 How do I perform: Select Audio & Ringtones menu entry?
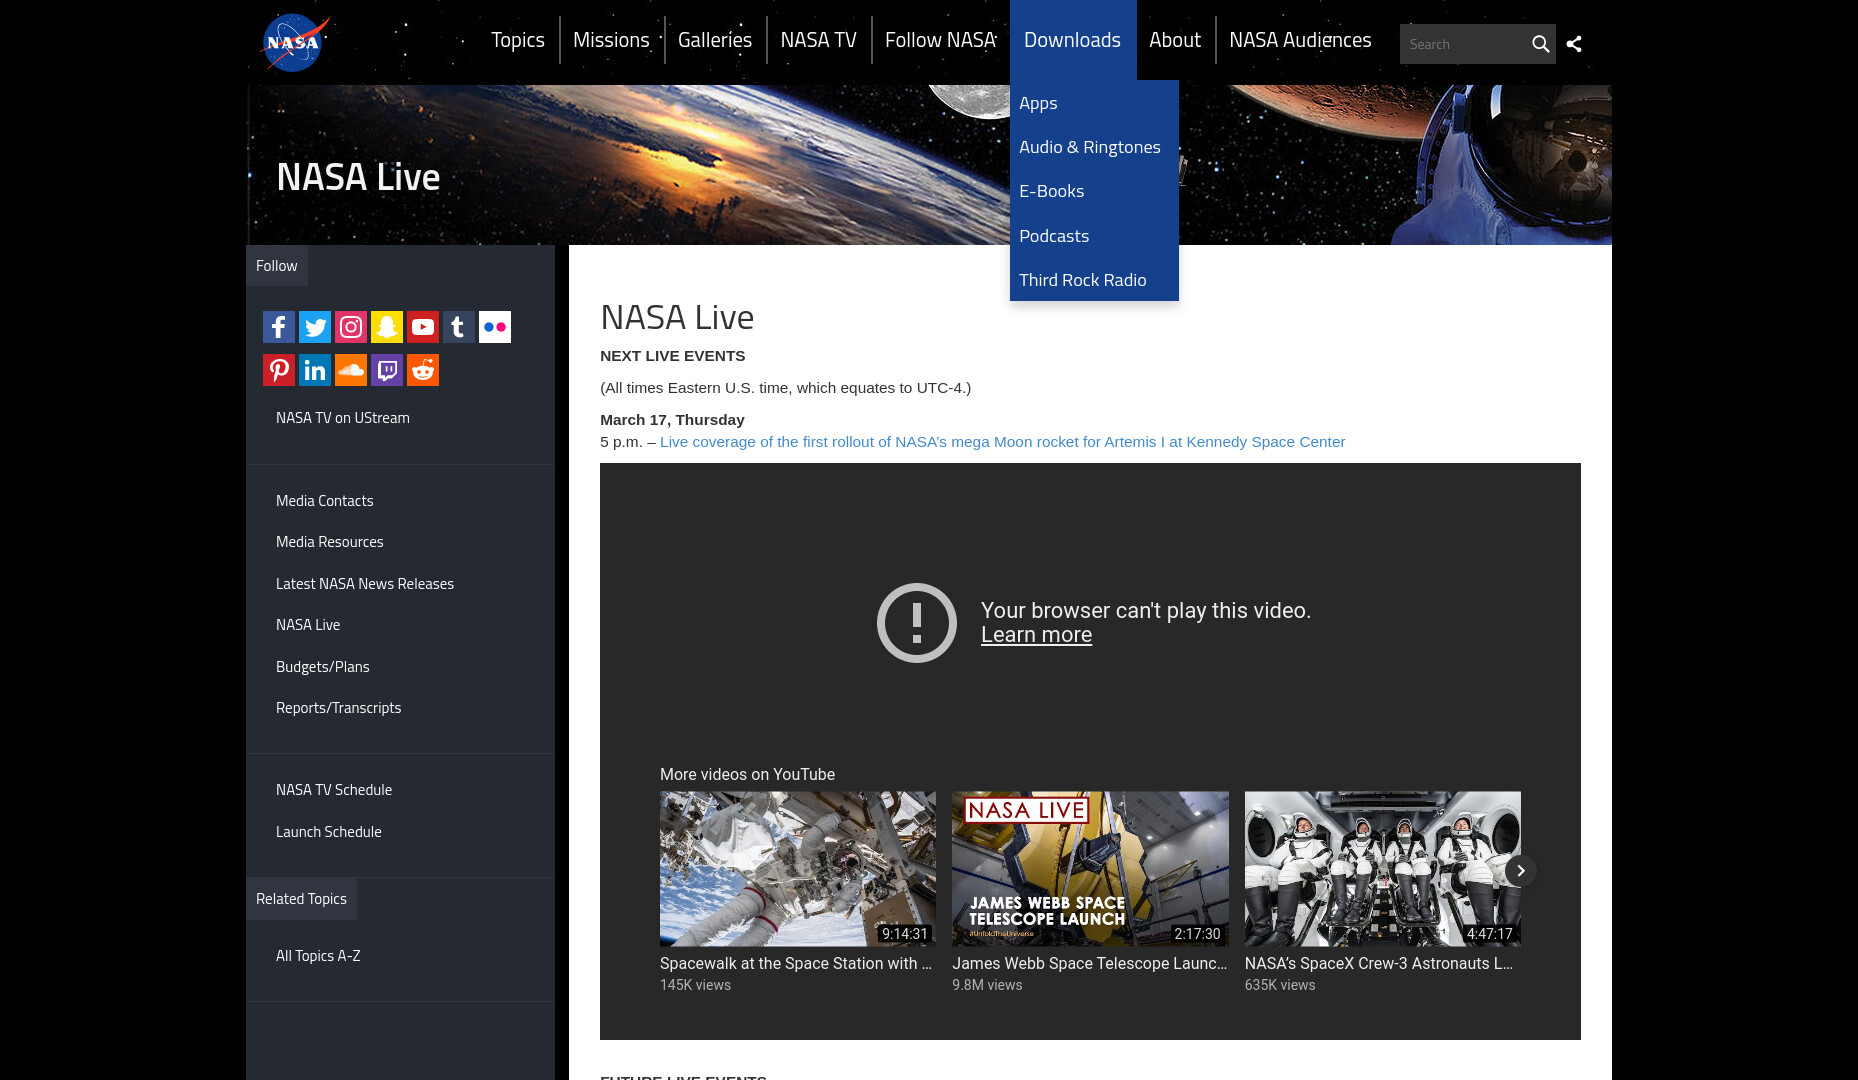[x=1094, y=147]
